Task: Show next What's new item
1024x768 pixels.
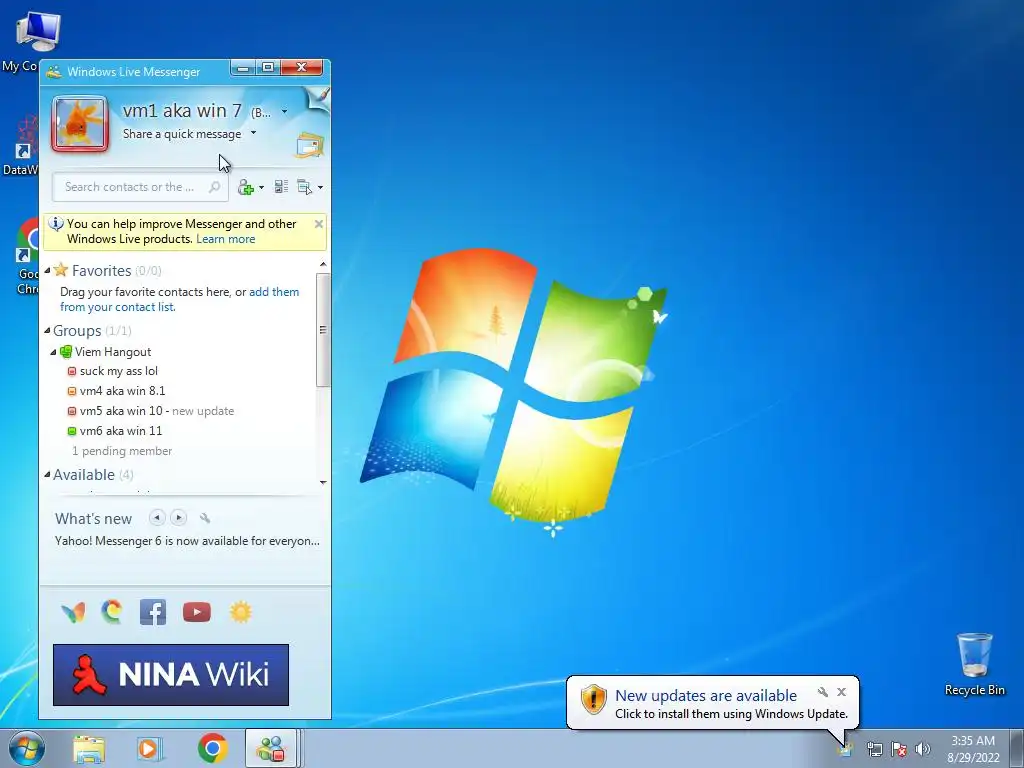Action: pyautogui.click(x=178, y=518)
